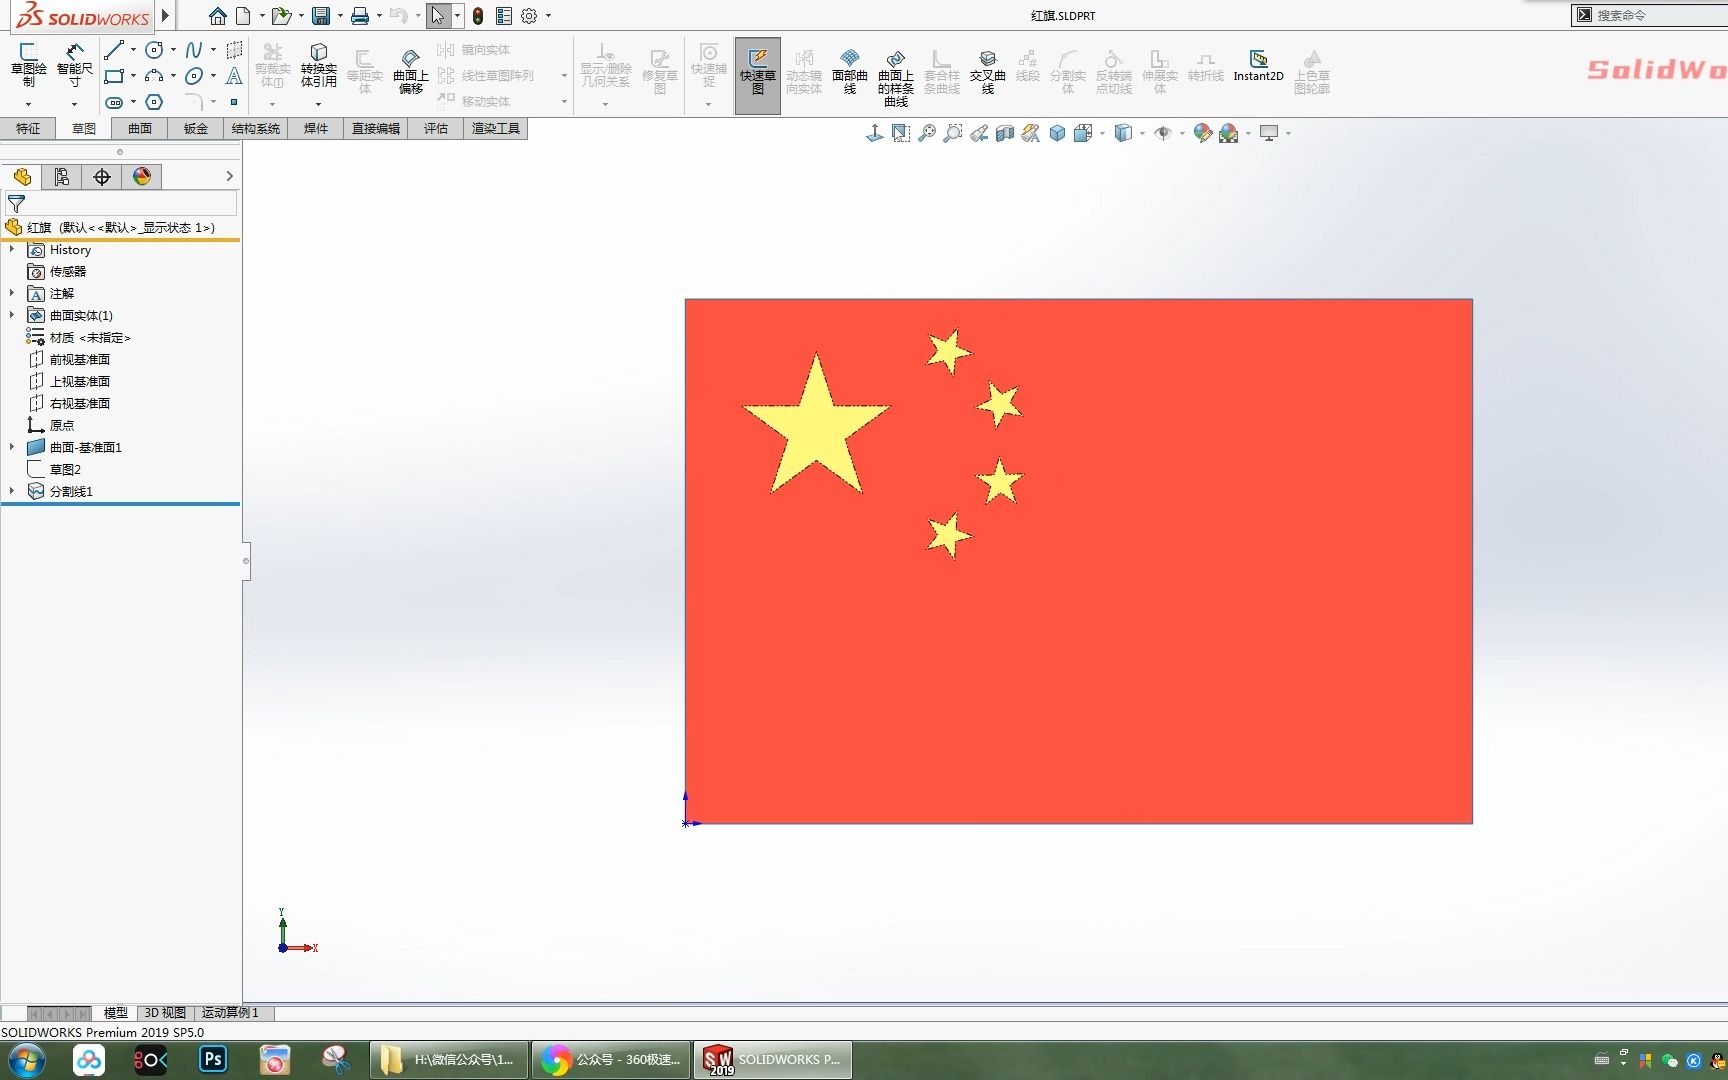The height and width of the screenshot is (1080, 1728).
Task: Expand the 曲面实体(1) tree node
Action: coord(12,315)
